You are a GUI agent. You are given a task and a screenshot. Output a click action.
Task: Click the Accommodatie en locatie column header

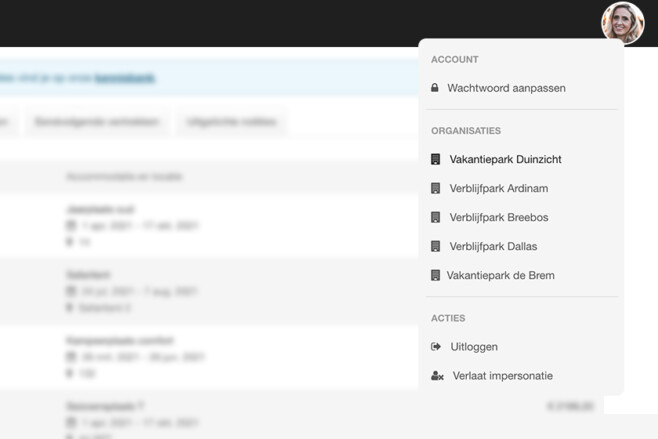pyautogui.click(x=124, y=177)
